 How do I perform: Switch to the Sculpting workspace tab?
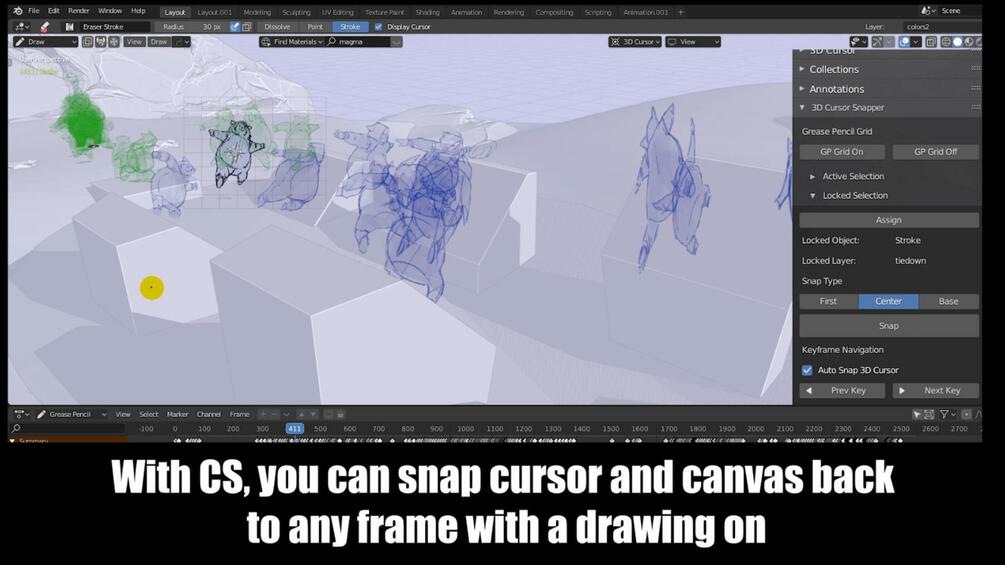pos(296,12)
